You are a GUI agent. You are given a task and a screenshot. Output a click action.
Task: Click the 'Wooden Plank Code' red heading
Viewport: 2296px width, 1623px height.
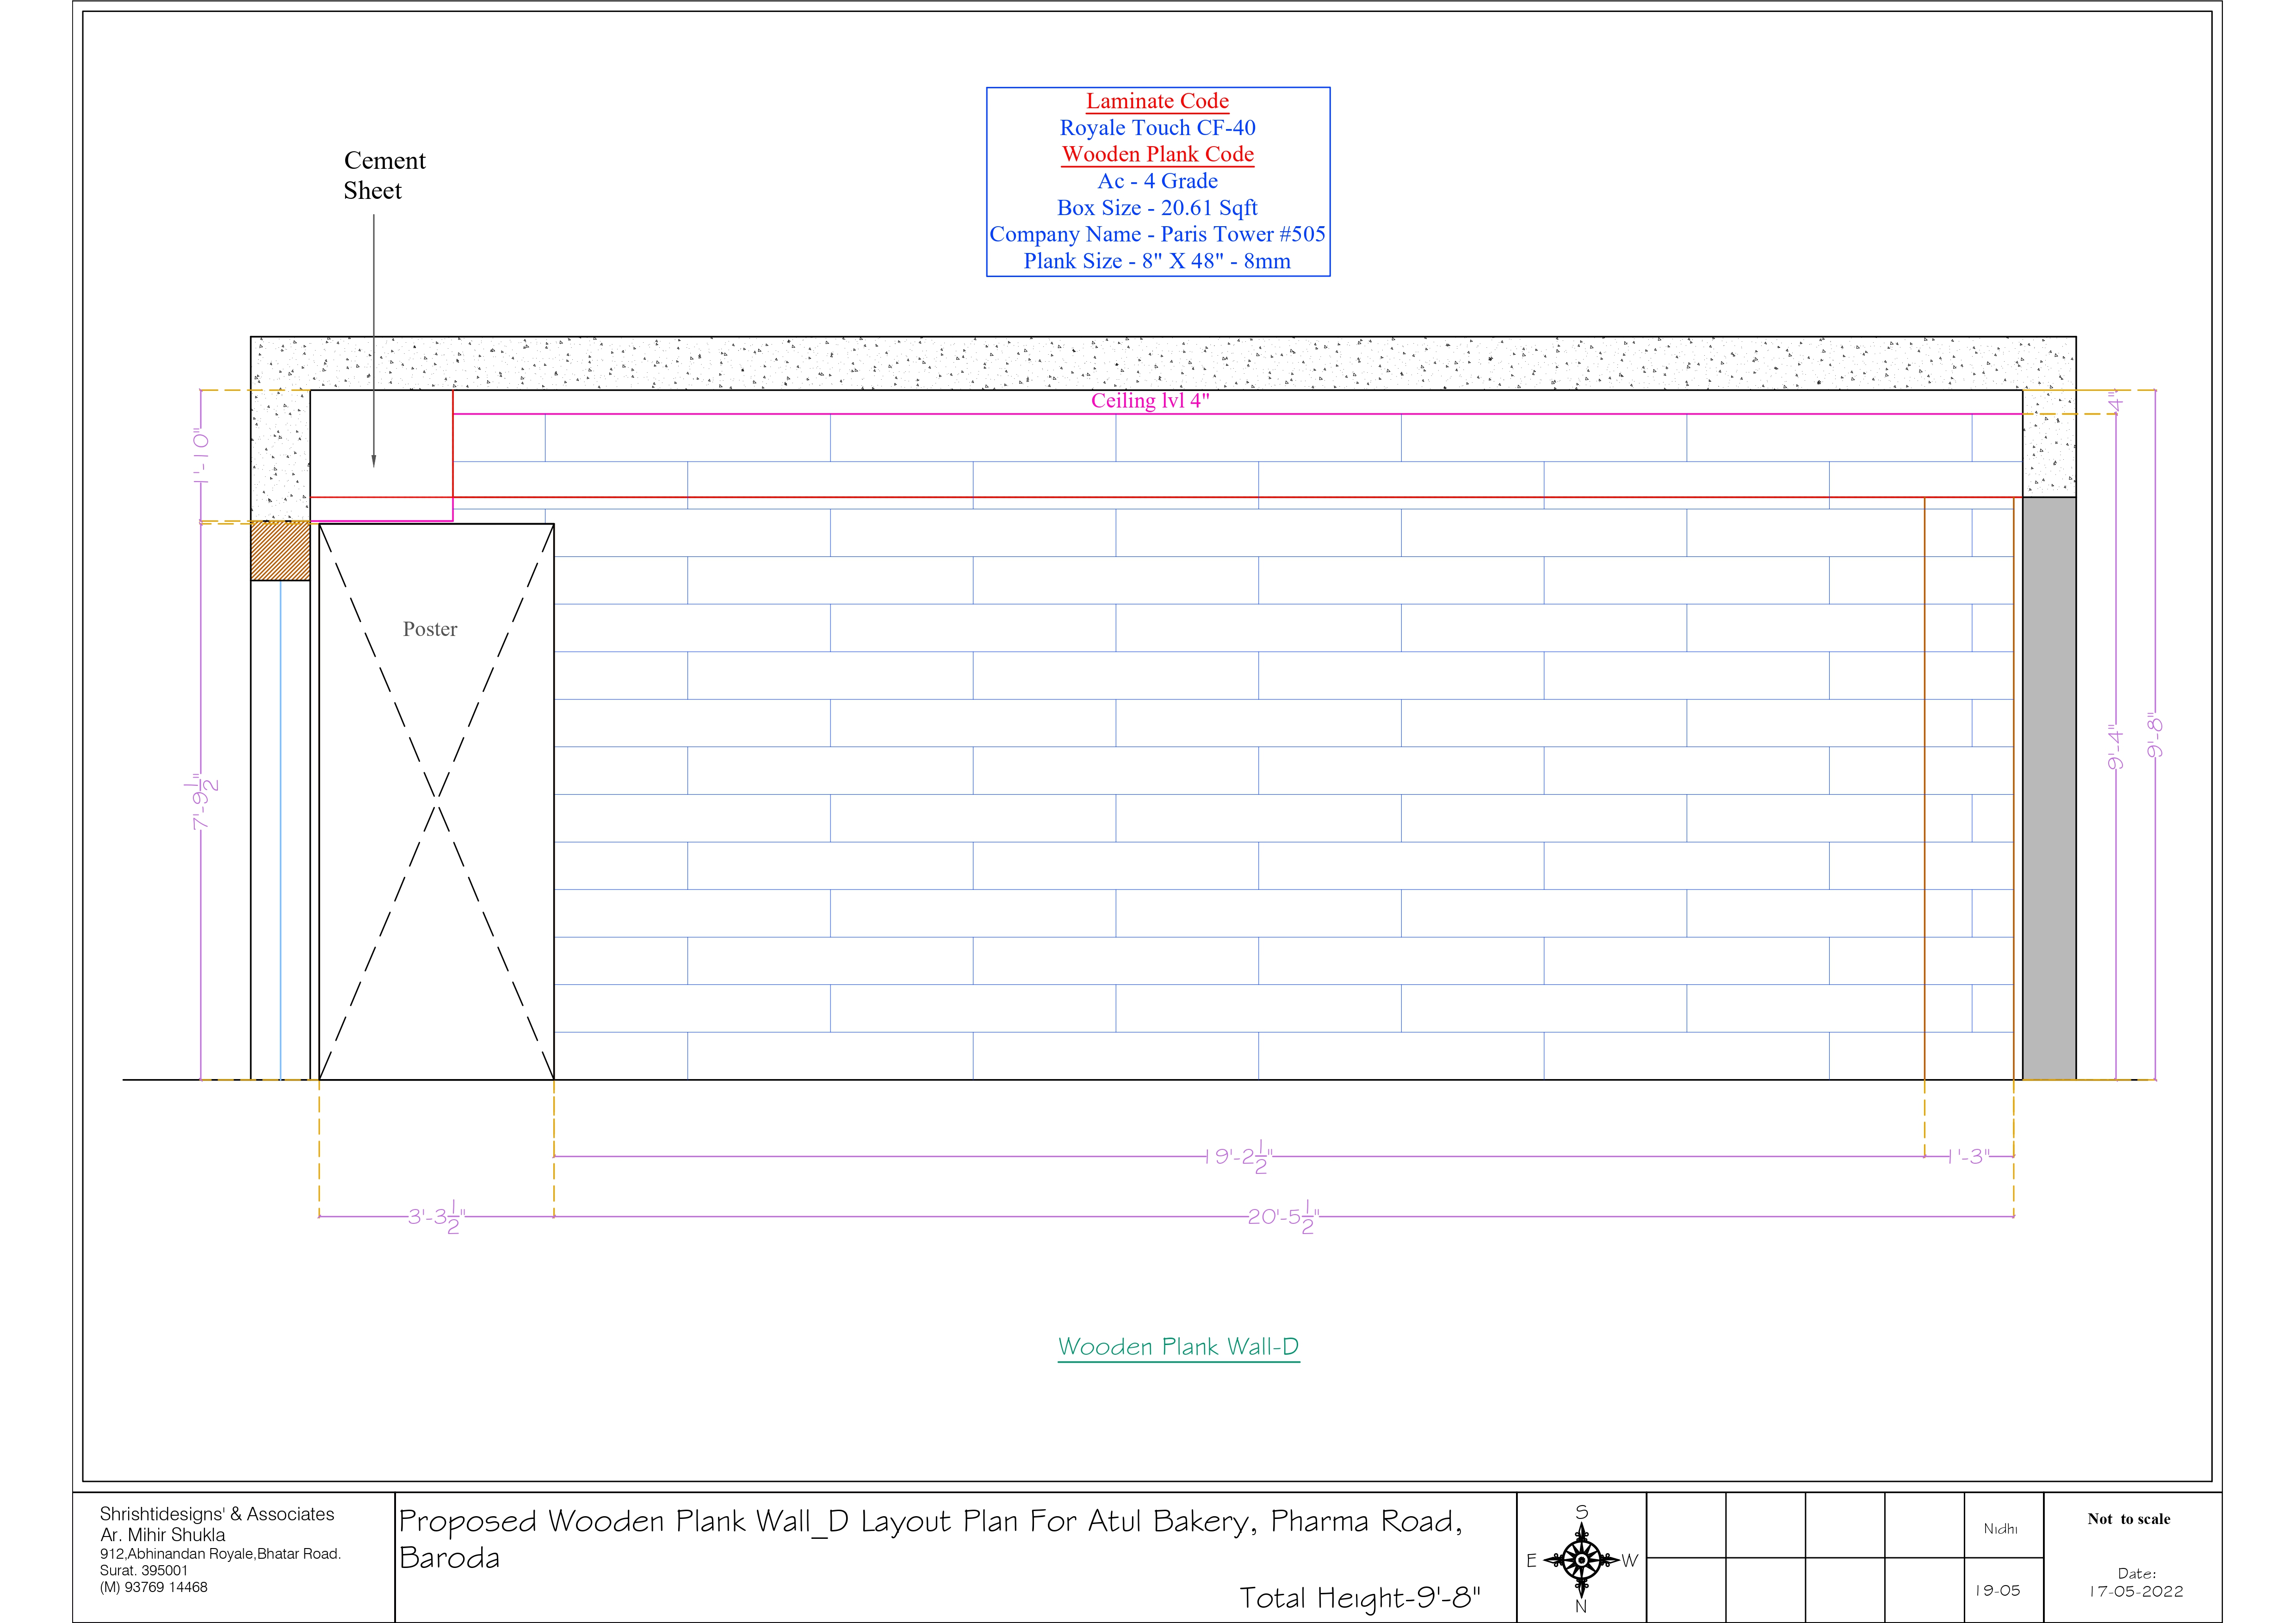tap(1157, 154)
